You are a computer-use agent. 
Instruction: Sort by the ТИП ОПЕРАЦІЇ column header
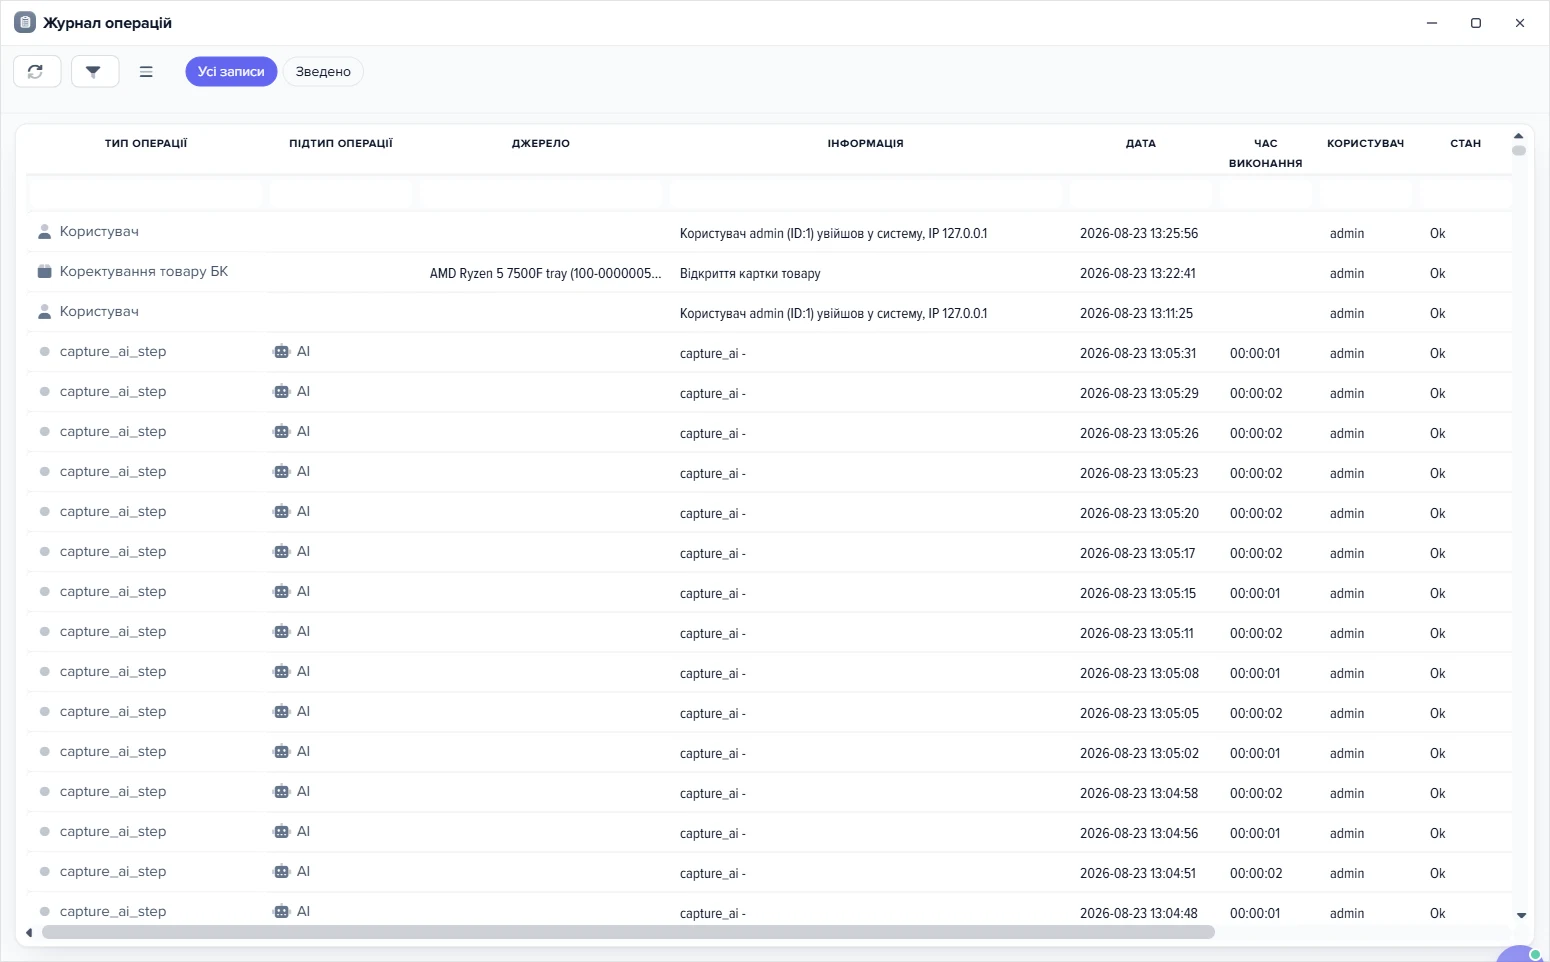pyautogui.click(x=146, y=143)
